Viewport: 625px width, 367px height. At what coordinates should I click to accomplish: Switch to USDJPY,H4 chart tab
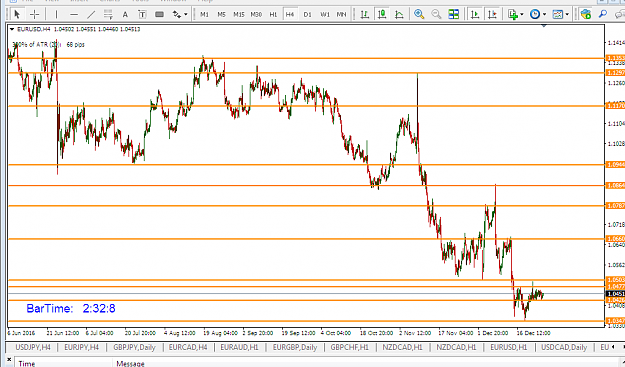[x=33, y=347]
